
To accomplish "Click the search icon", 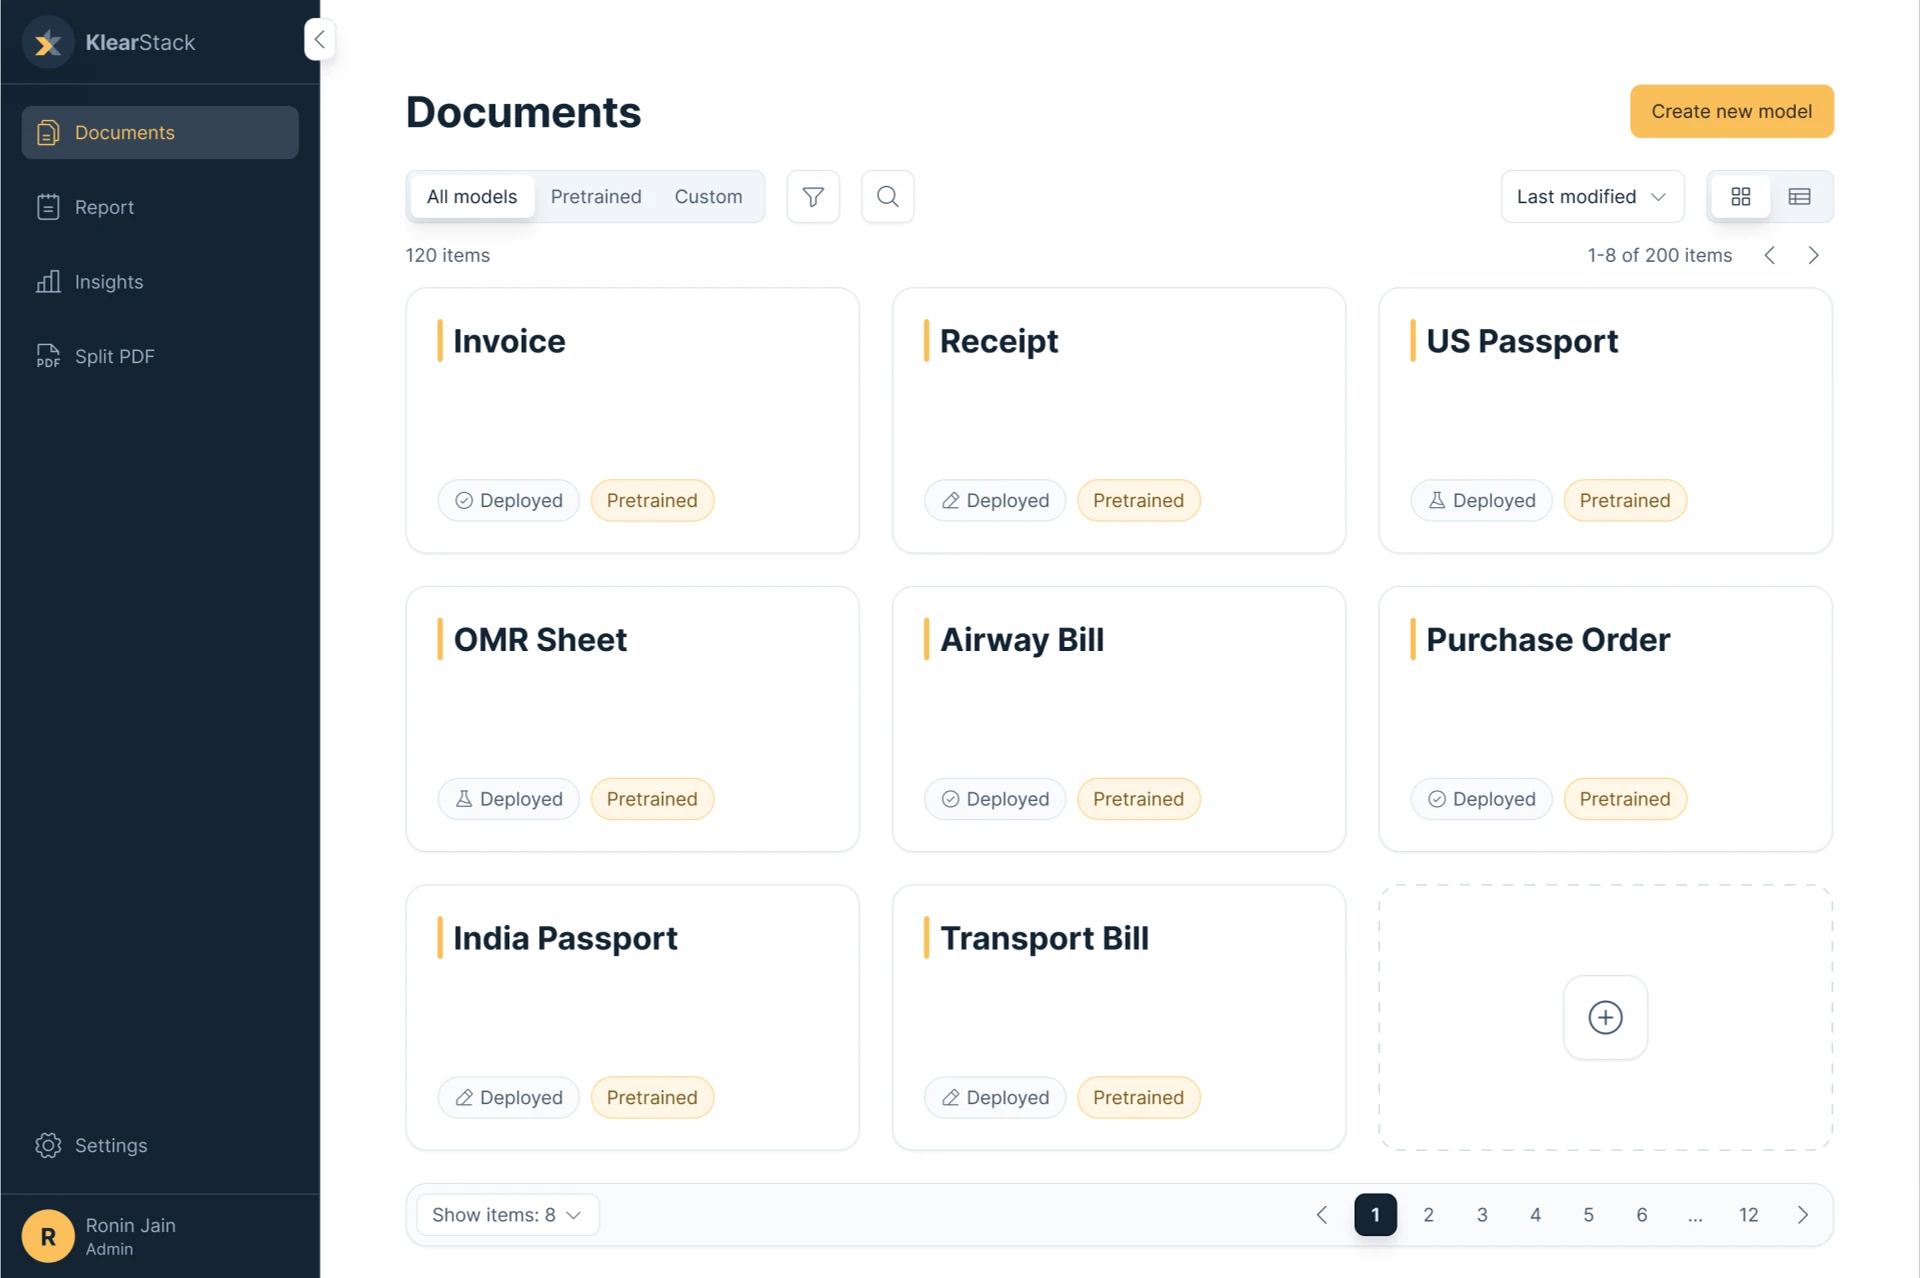I will click(887, 196).
